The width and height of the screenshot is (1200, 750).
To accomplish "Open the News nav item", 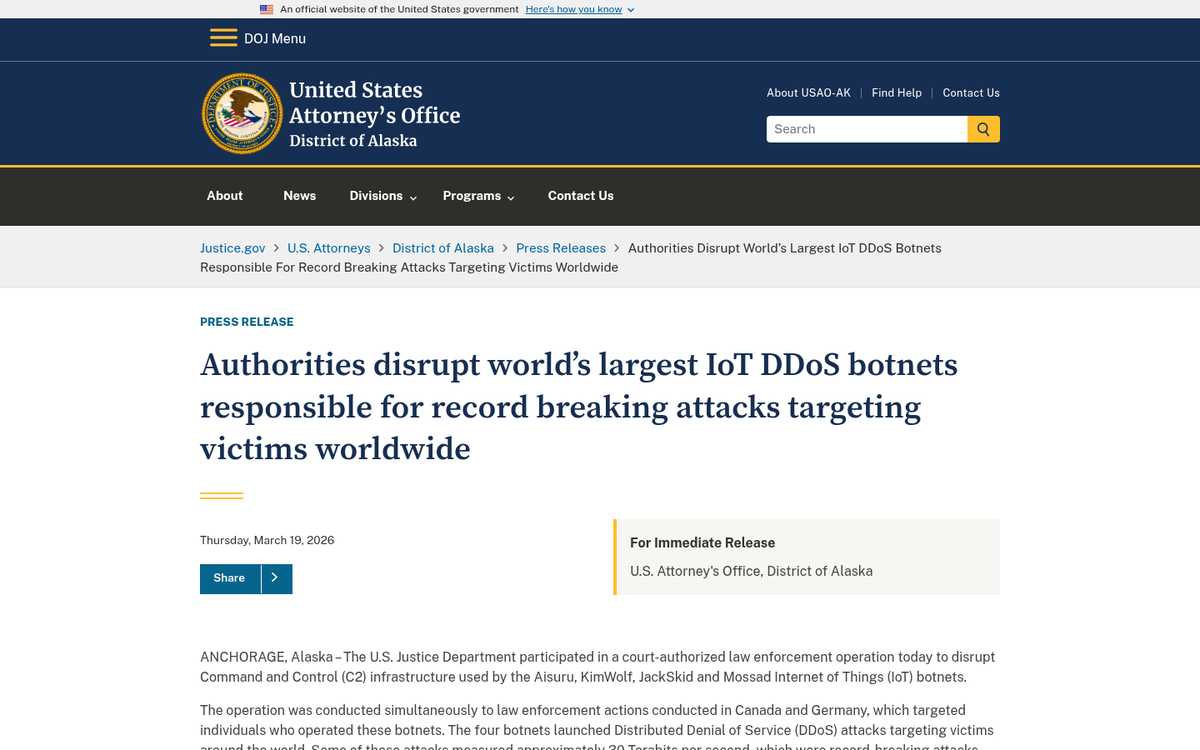I will pos(299,196).
